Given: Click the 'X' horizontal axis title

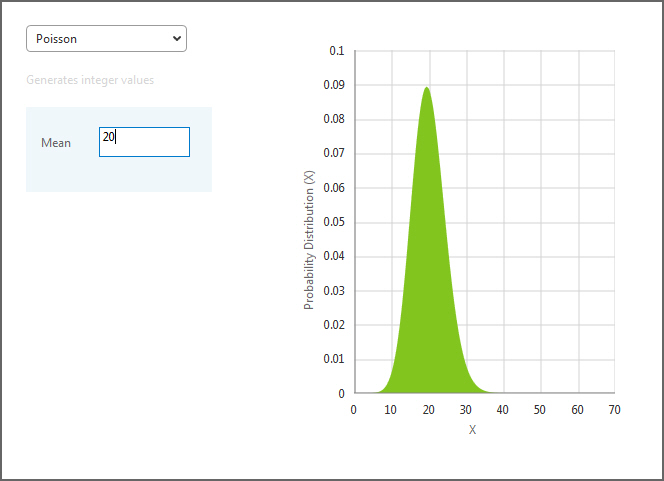Looking at the screenshot, I should coord(473,430).
